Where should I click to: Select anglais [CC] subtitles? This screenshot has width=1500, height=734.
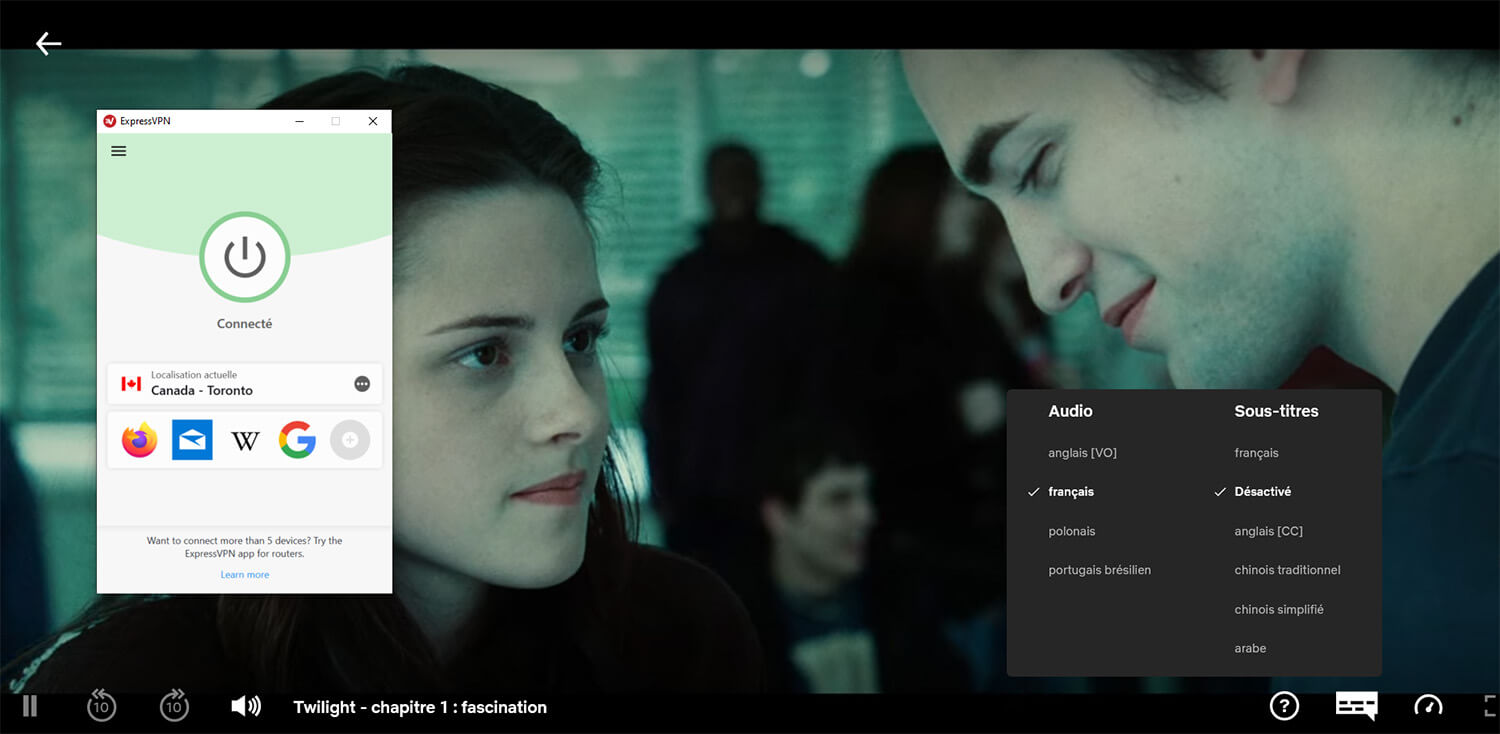pos(1269,531)
